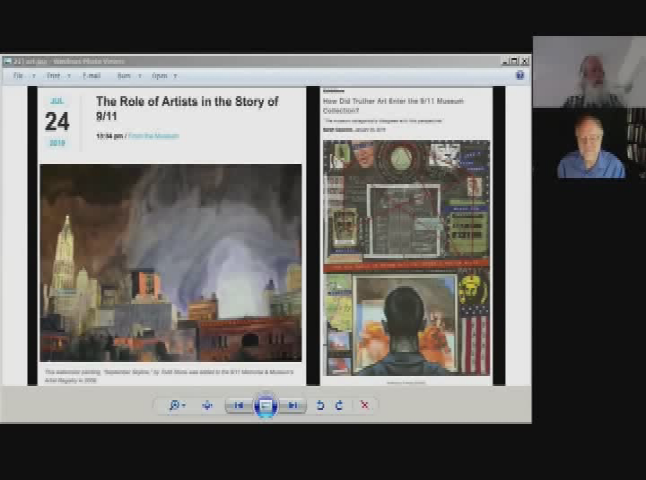Expand the File menu dropdown arrow
Screen dimensions: 646x480
34,76
